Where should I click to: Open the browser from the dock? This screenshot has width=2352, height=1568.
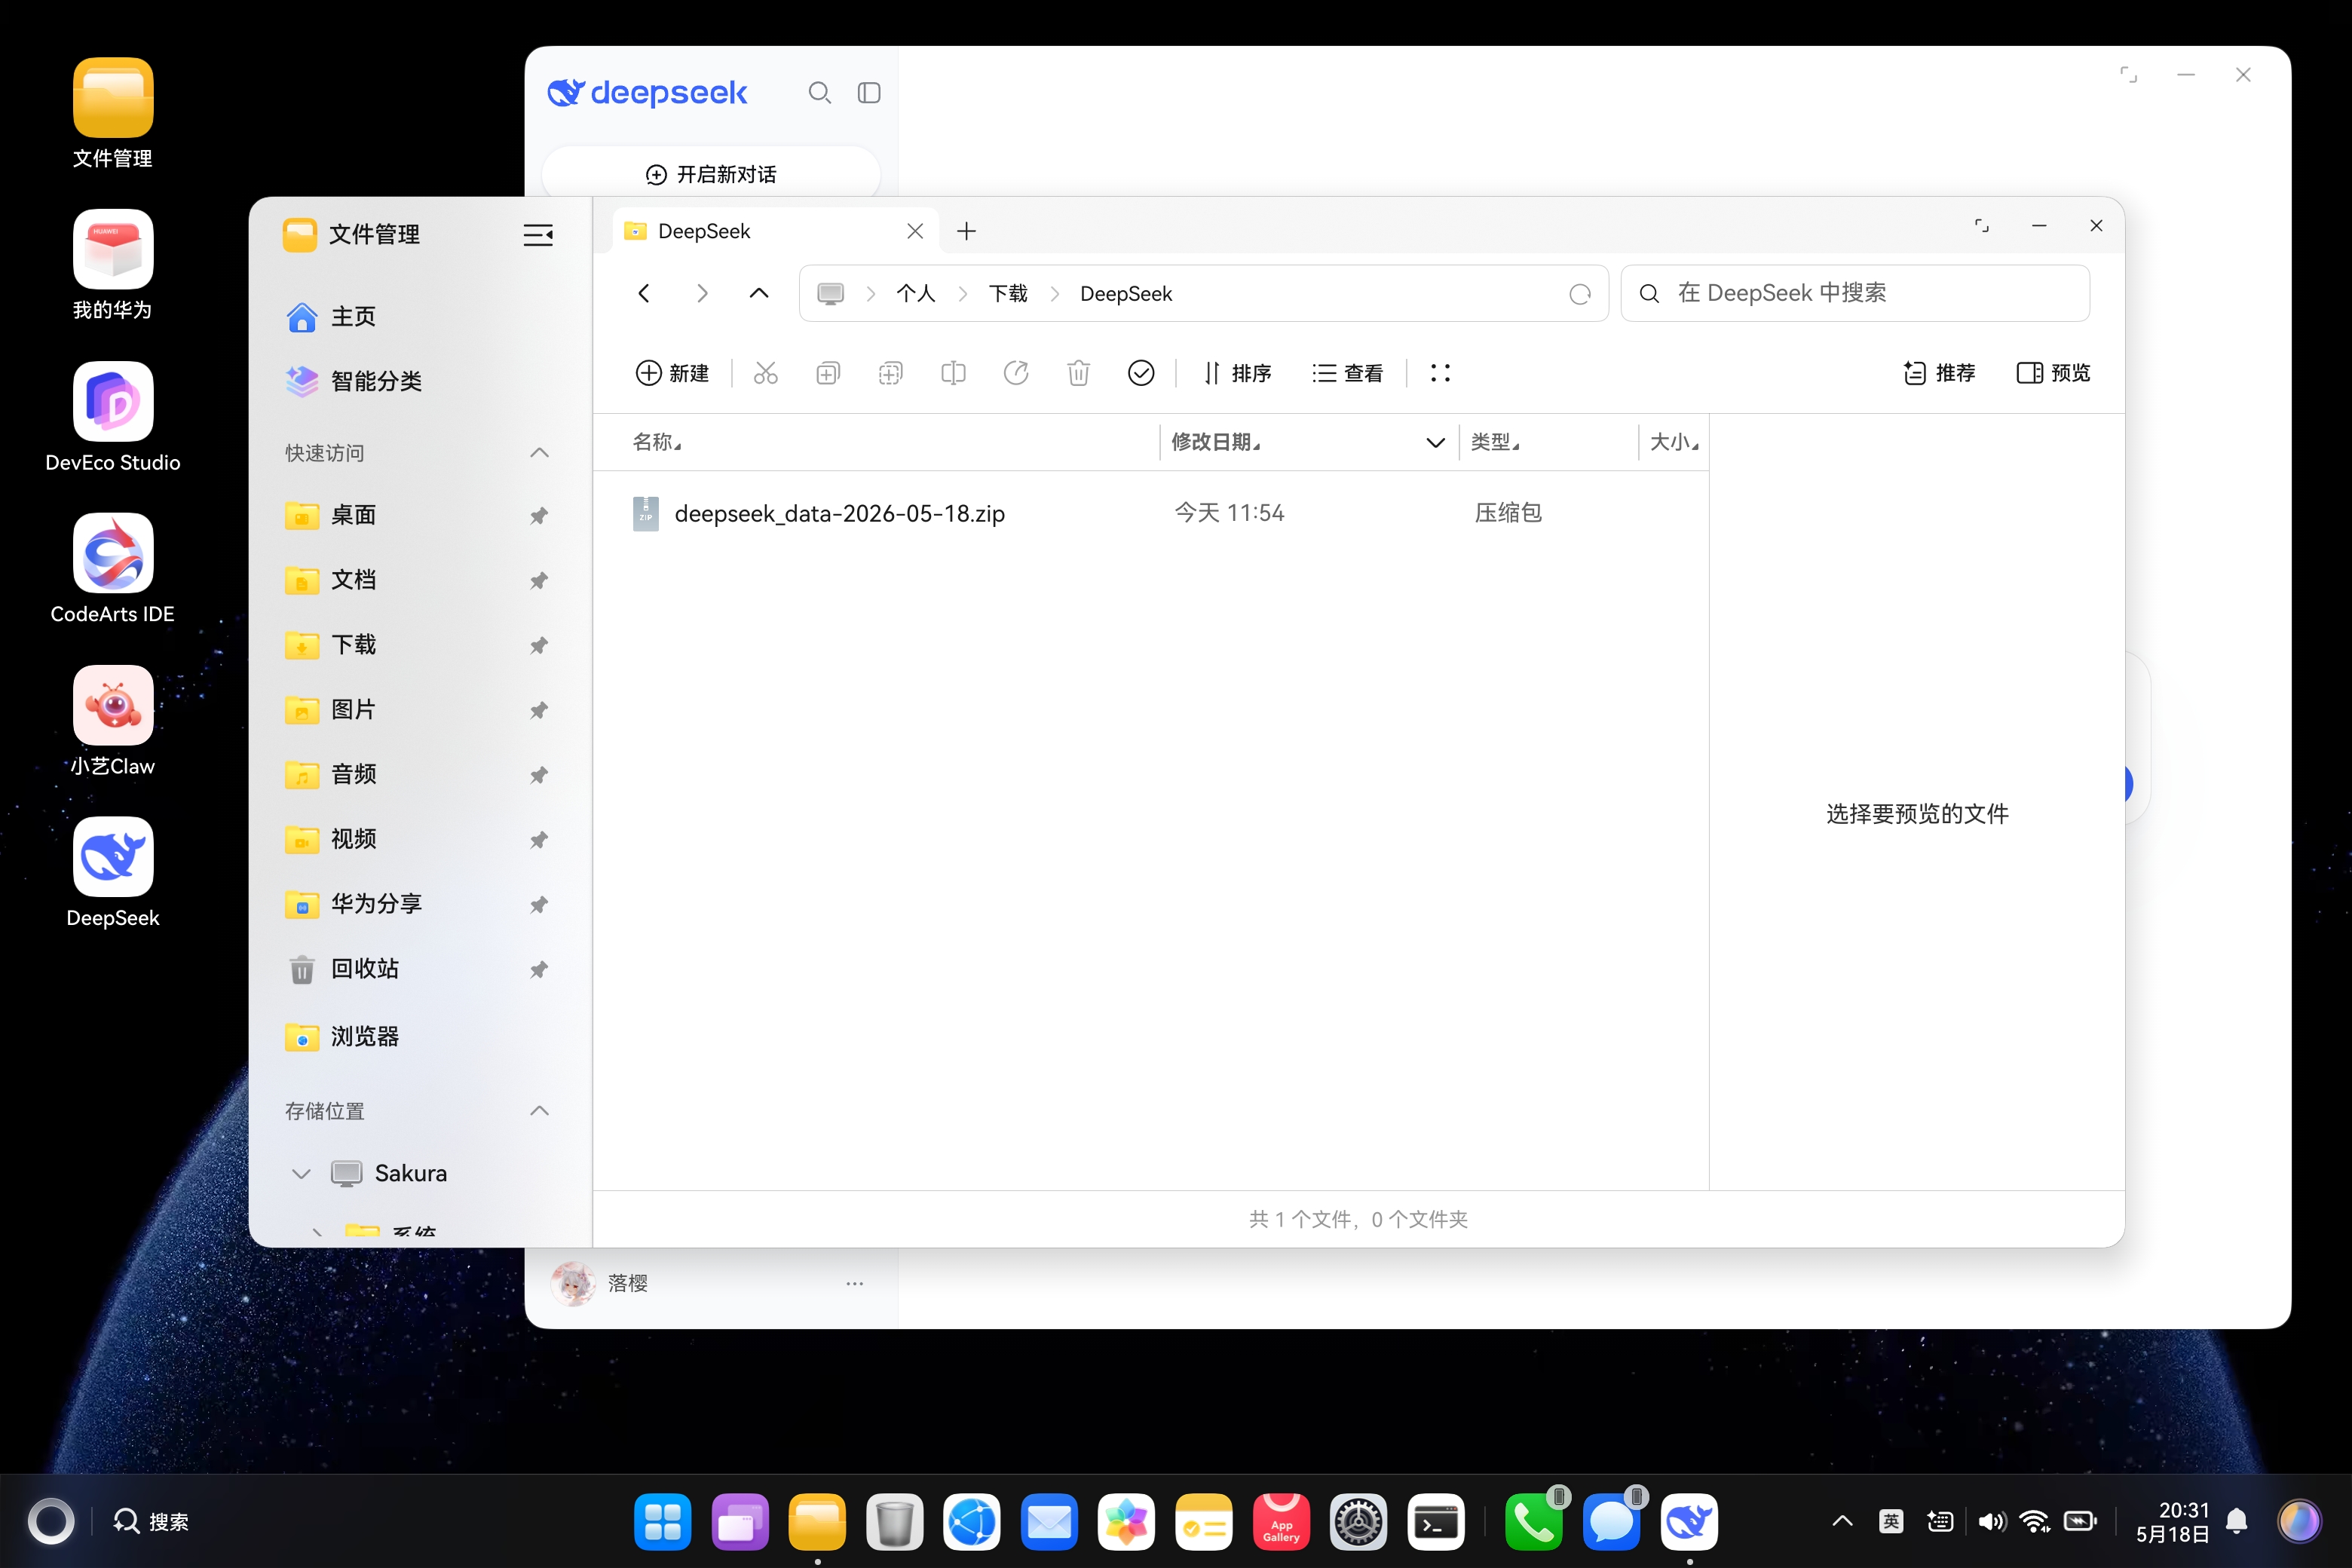tap(972, 1521)
